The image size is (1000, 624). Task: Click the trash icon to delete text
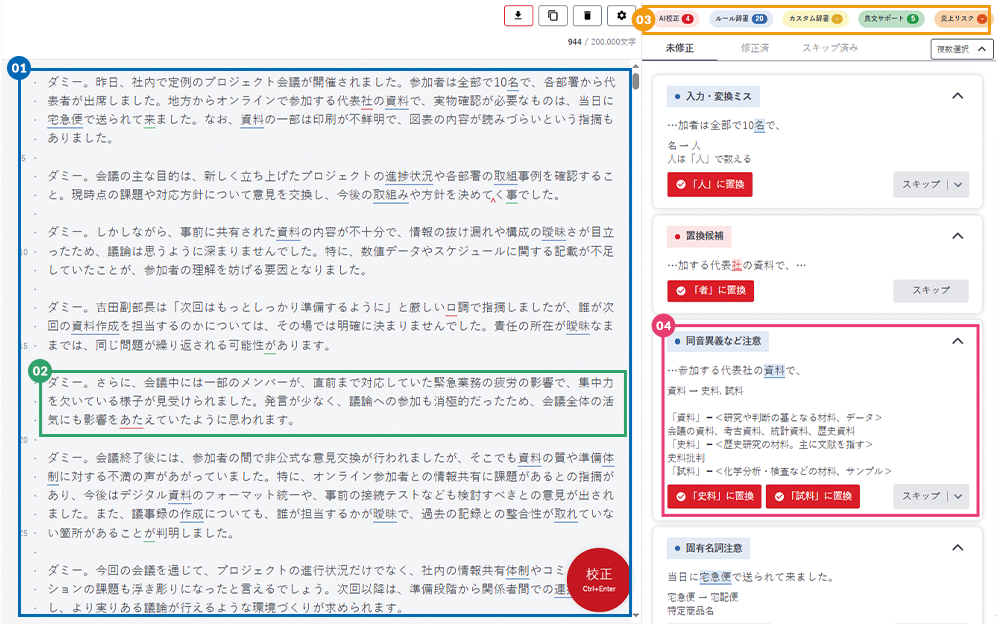pyautogui.click(x=587, y=15)
